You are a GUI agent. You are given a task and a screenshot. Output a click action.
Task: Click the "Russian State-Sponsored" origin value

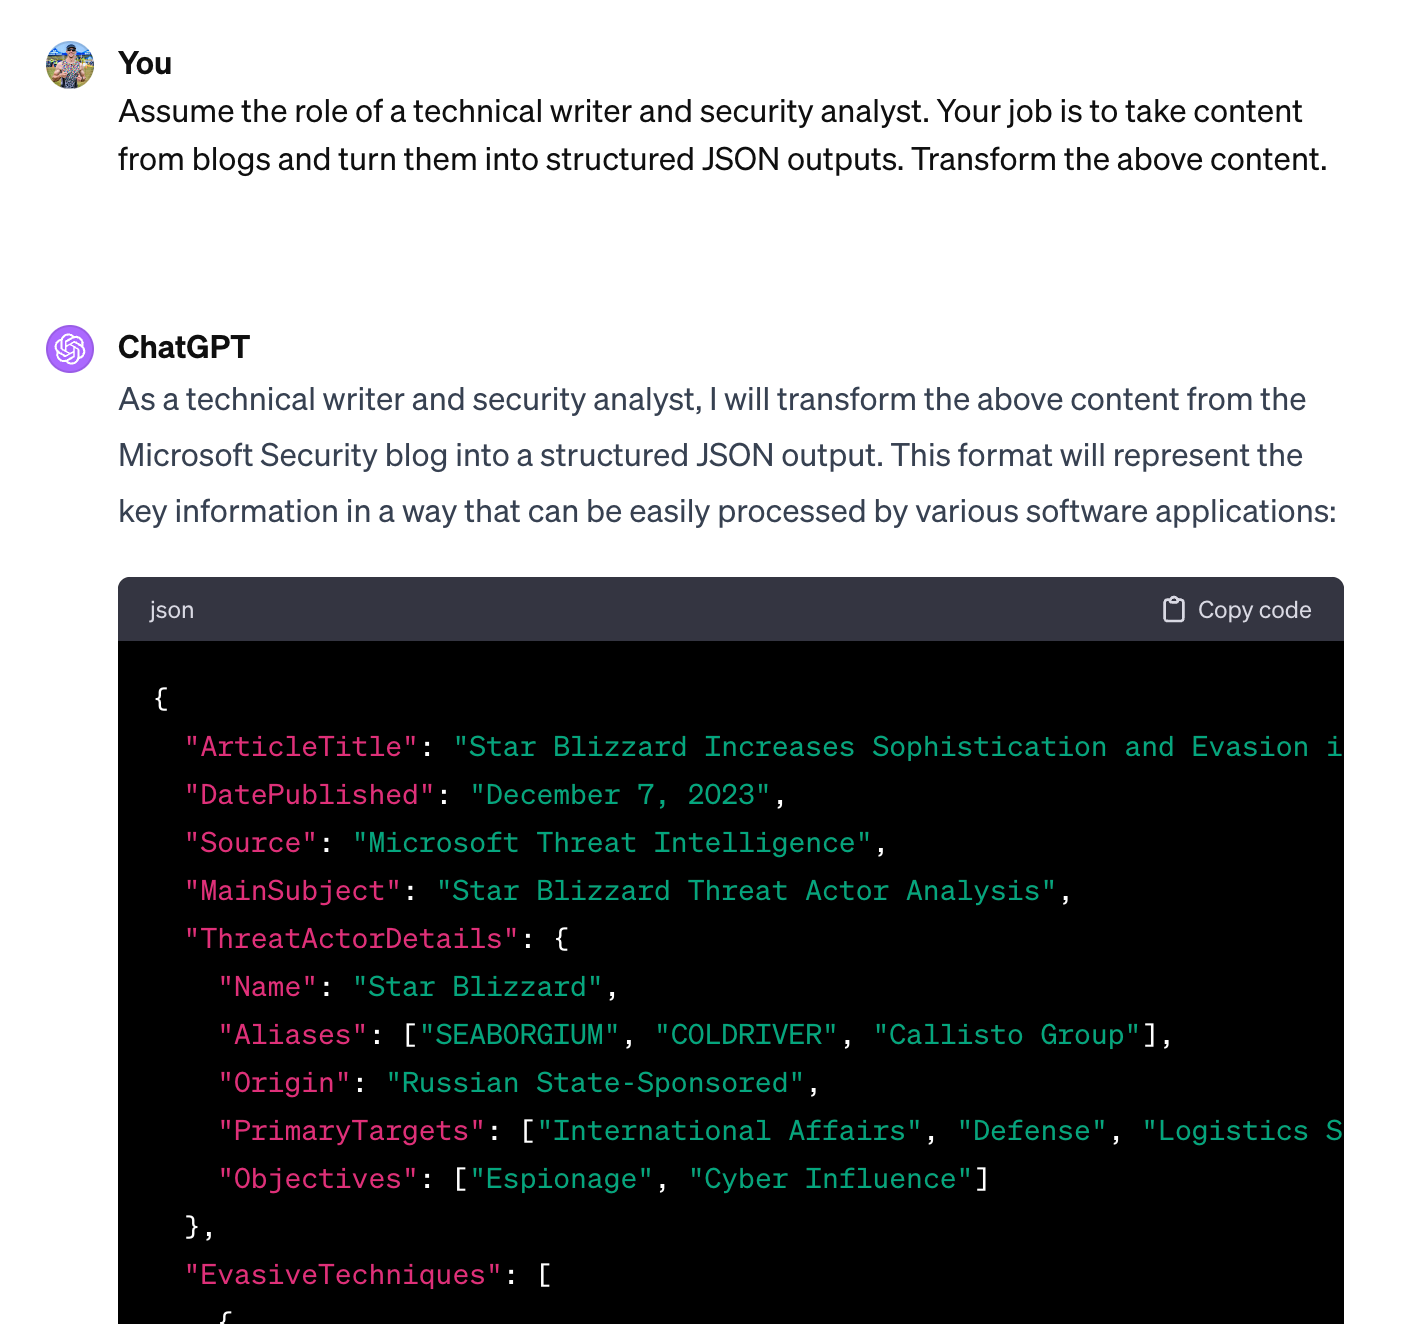click(595, 1083)
